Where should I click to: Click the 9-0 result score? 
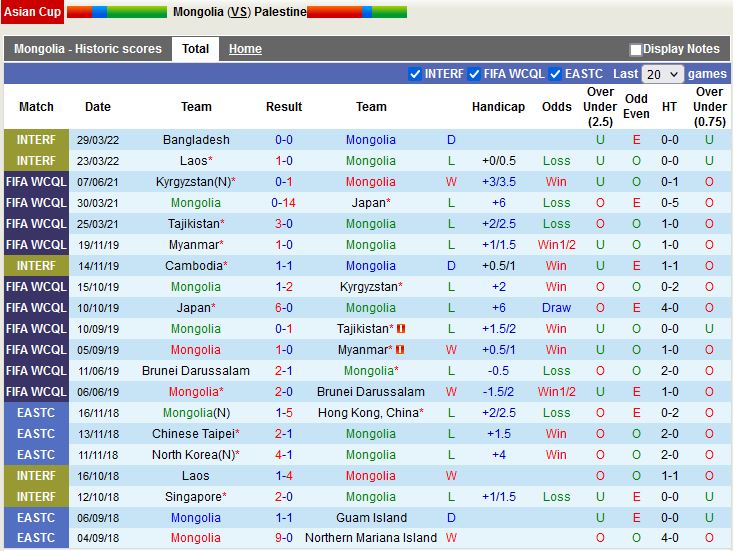point(284,538)
